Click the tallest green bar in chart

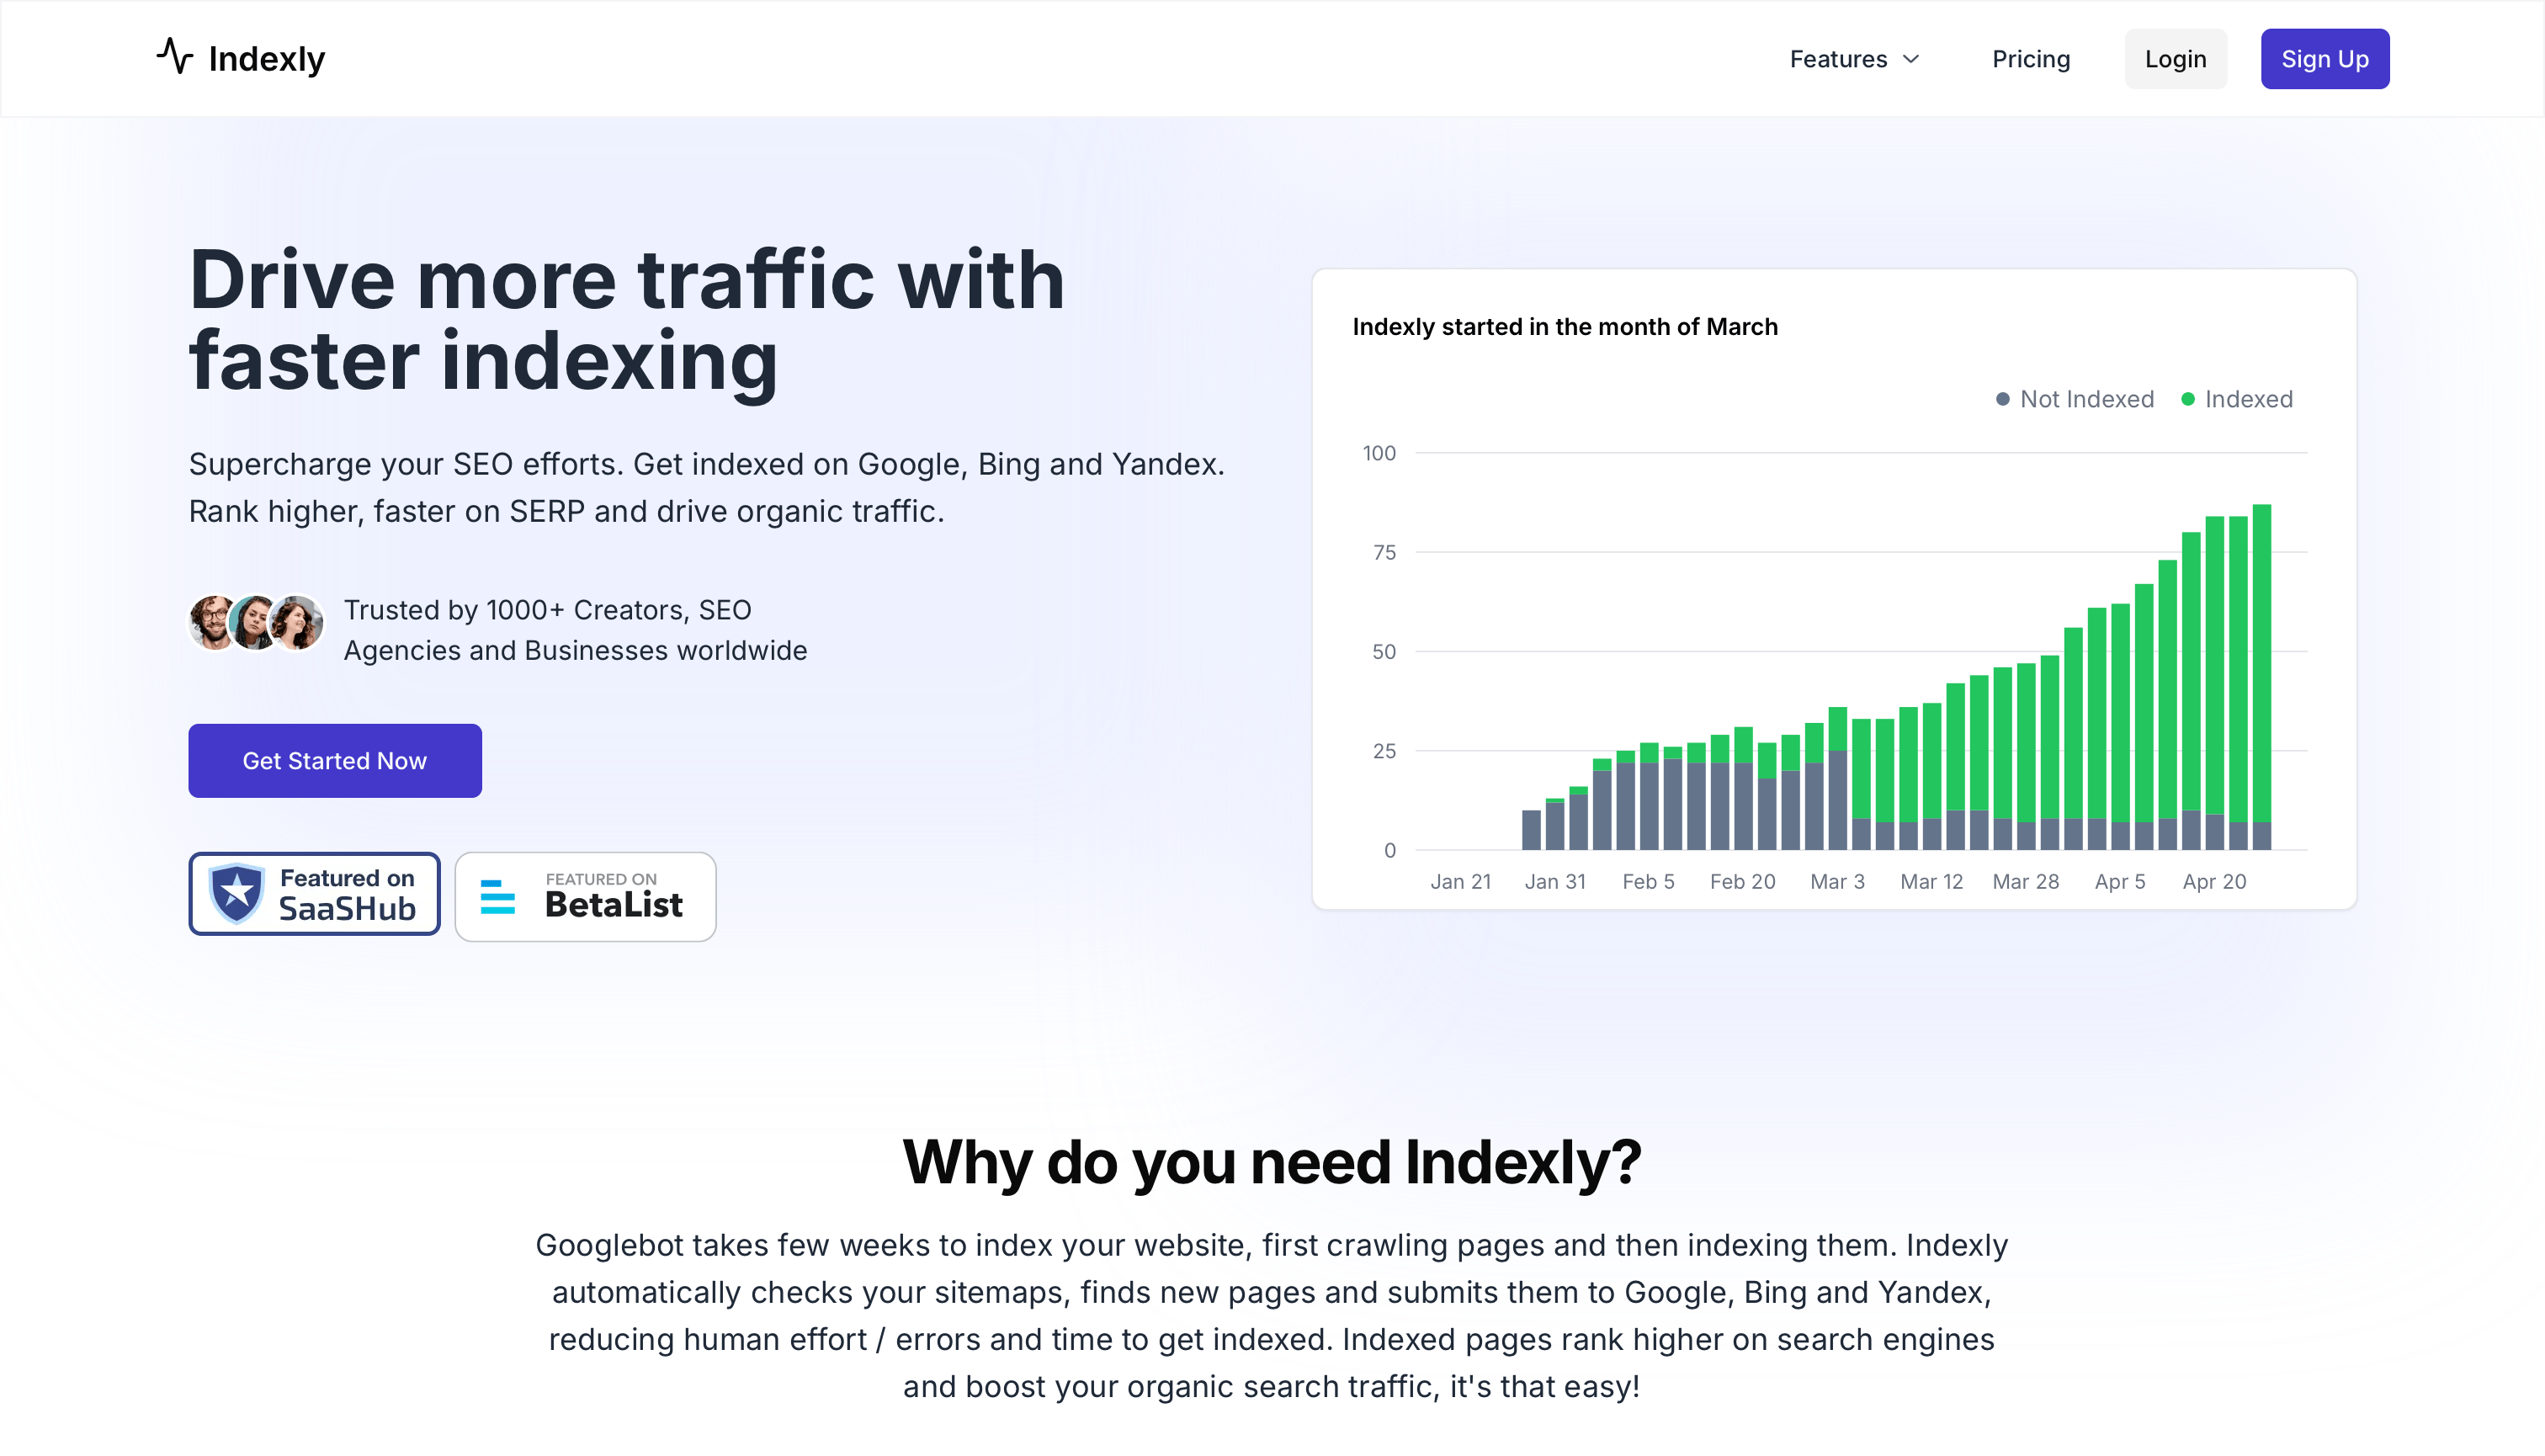2261,662
